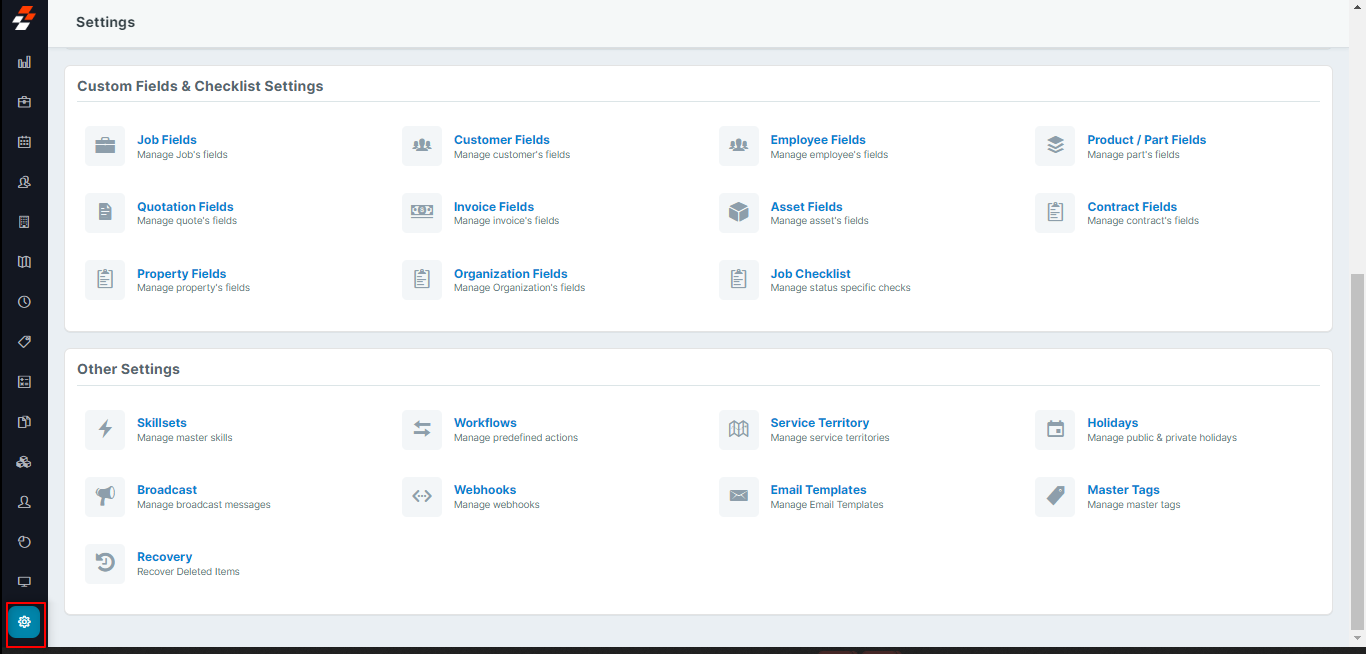Open Customer Fields link
This screenshot has height=654, width=1366.
501,140
